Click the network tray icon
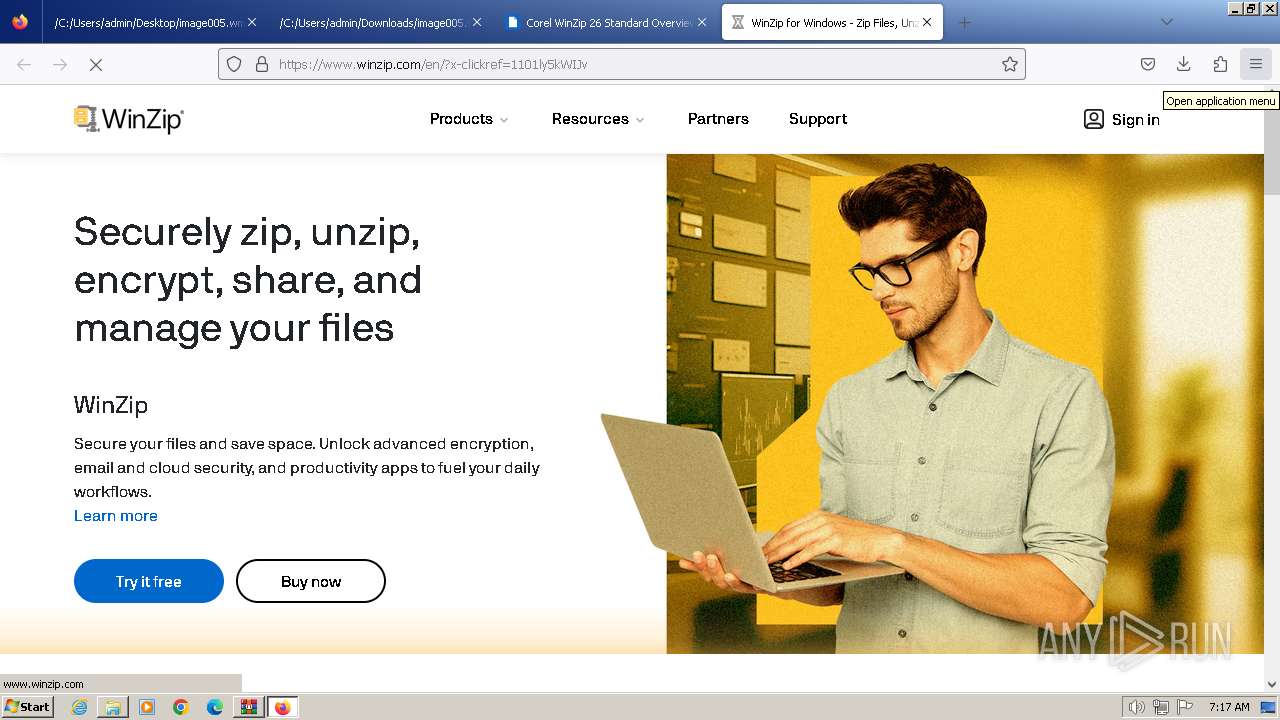1280x720 pixels. click(x=1161, y=707)
